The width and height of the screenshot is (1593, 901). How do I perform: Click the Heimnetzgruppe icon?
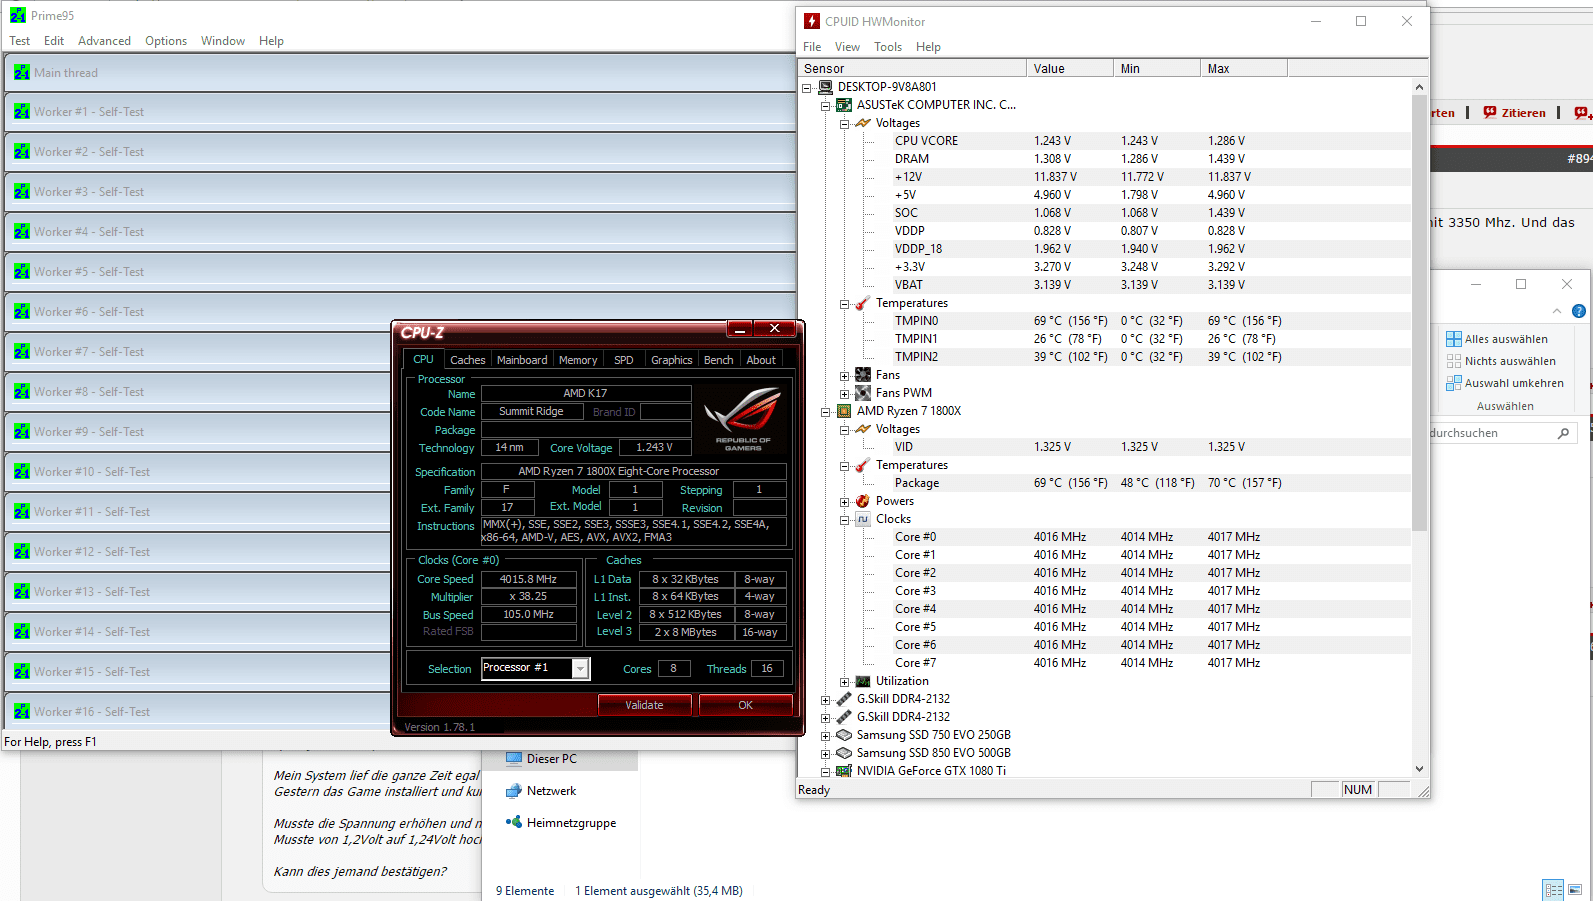click(514, 822)
